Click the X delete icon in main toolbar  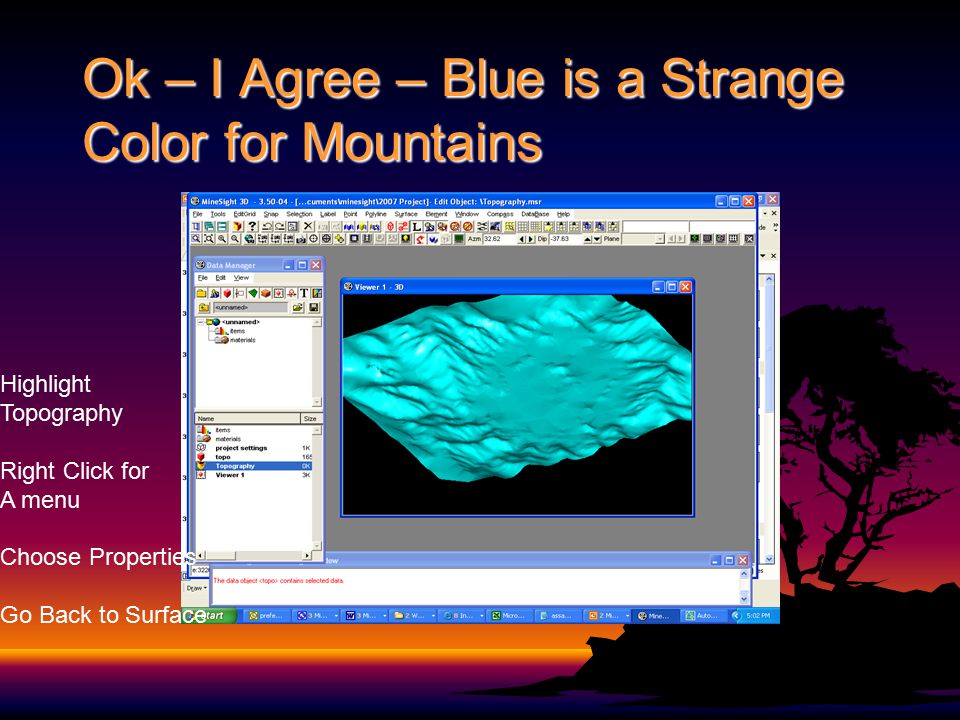click(x=308, y=227)
